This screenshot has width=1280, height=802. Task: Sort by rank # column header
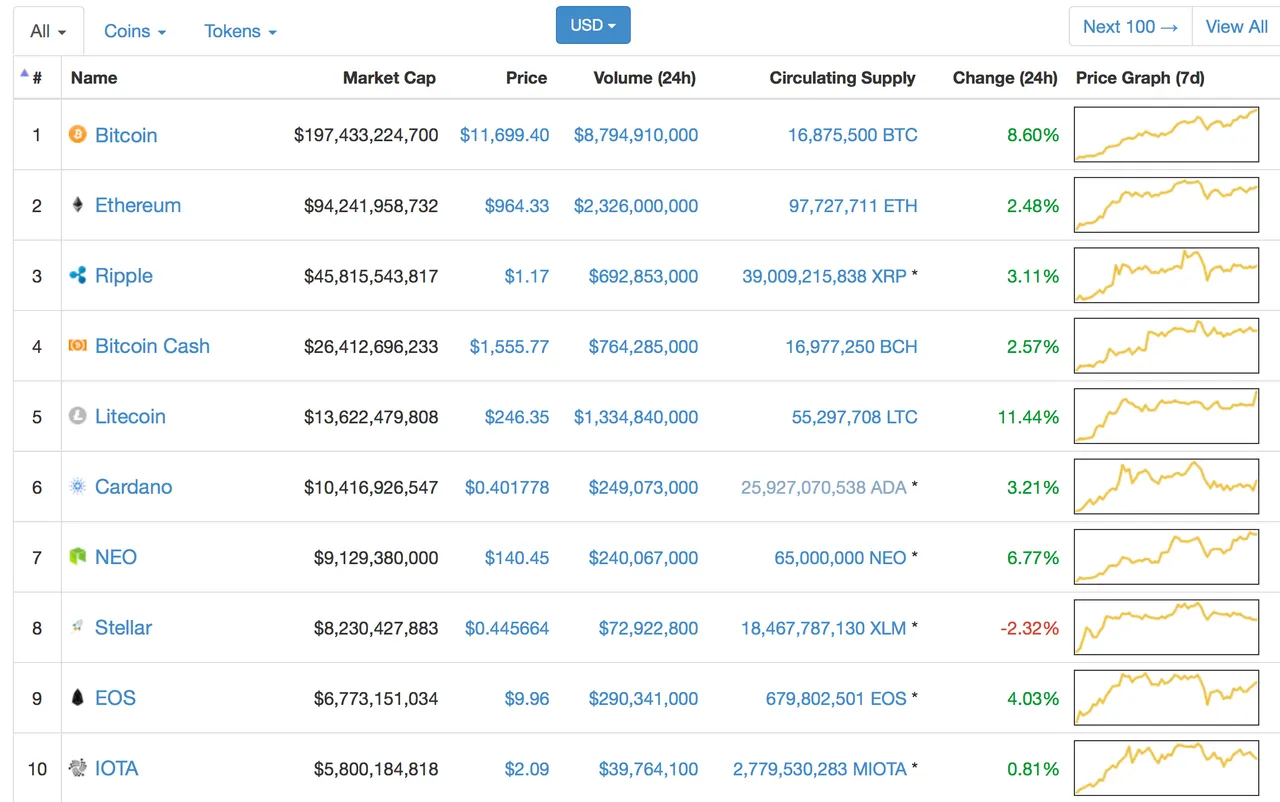coord(37,78)
